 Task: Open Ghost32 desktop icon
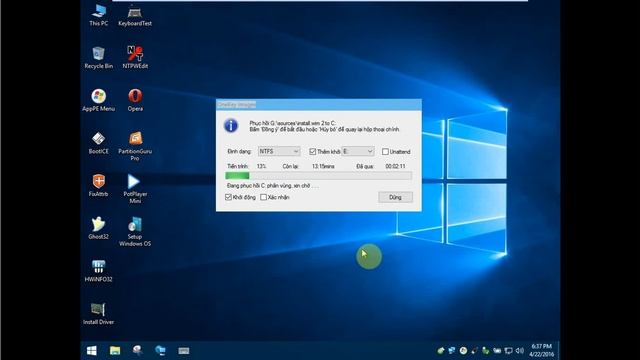click(x=98, y=229)
